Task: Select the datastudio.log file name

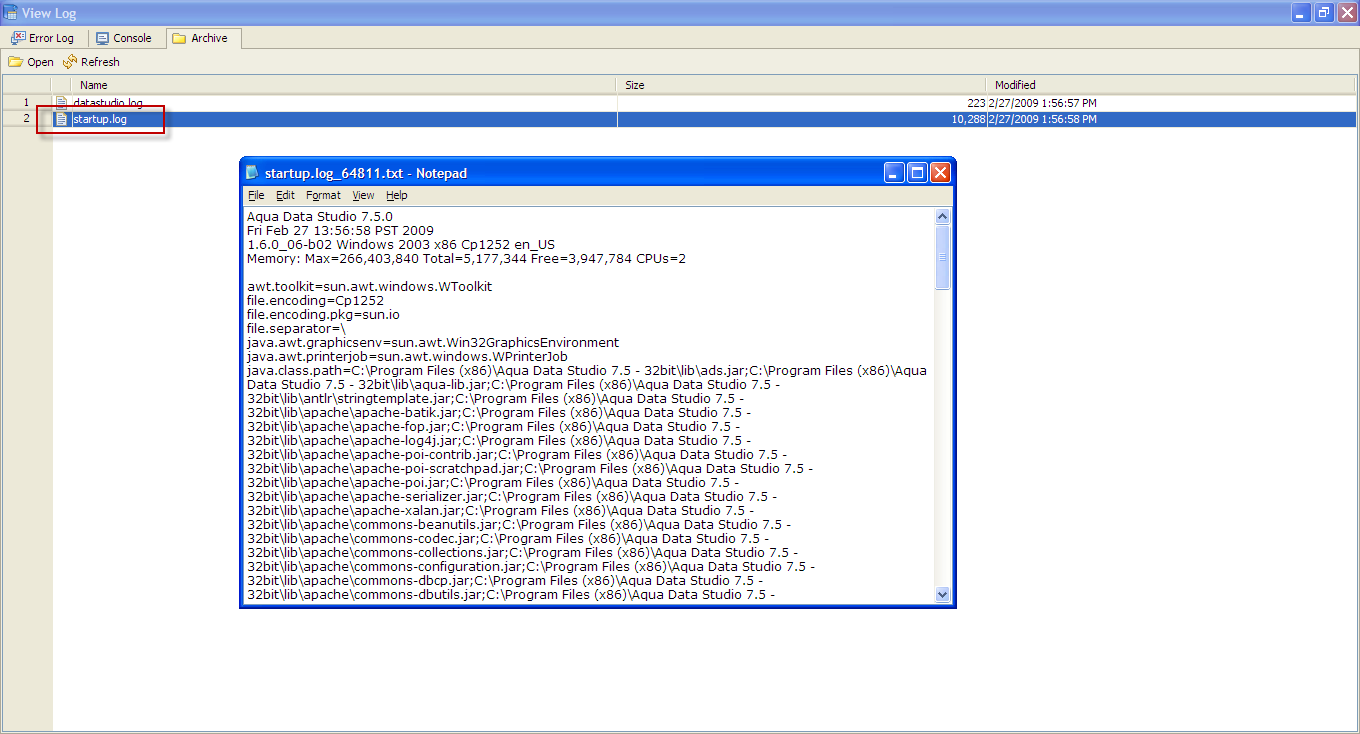Action: [108, 103]
